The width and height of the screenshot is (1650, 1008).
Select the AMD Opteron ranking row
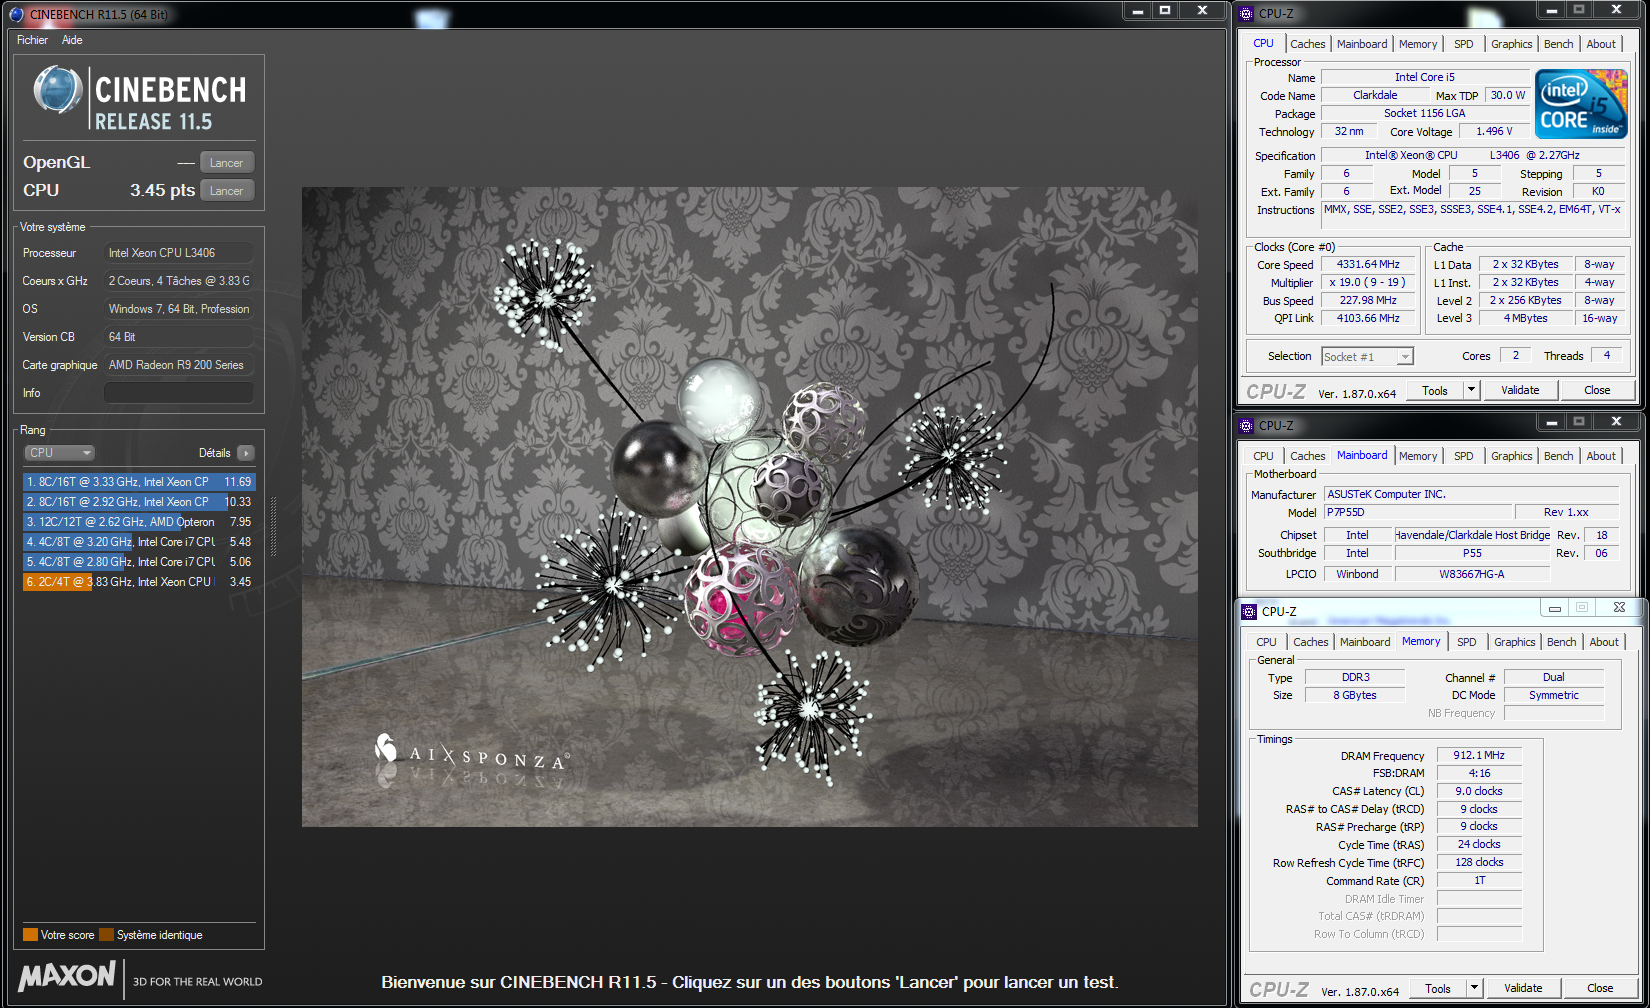pos(139,522)
